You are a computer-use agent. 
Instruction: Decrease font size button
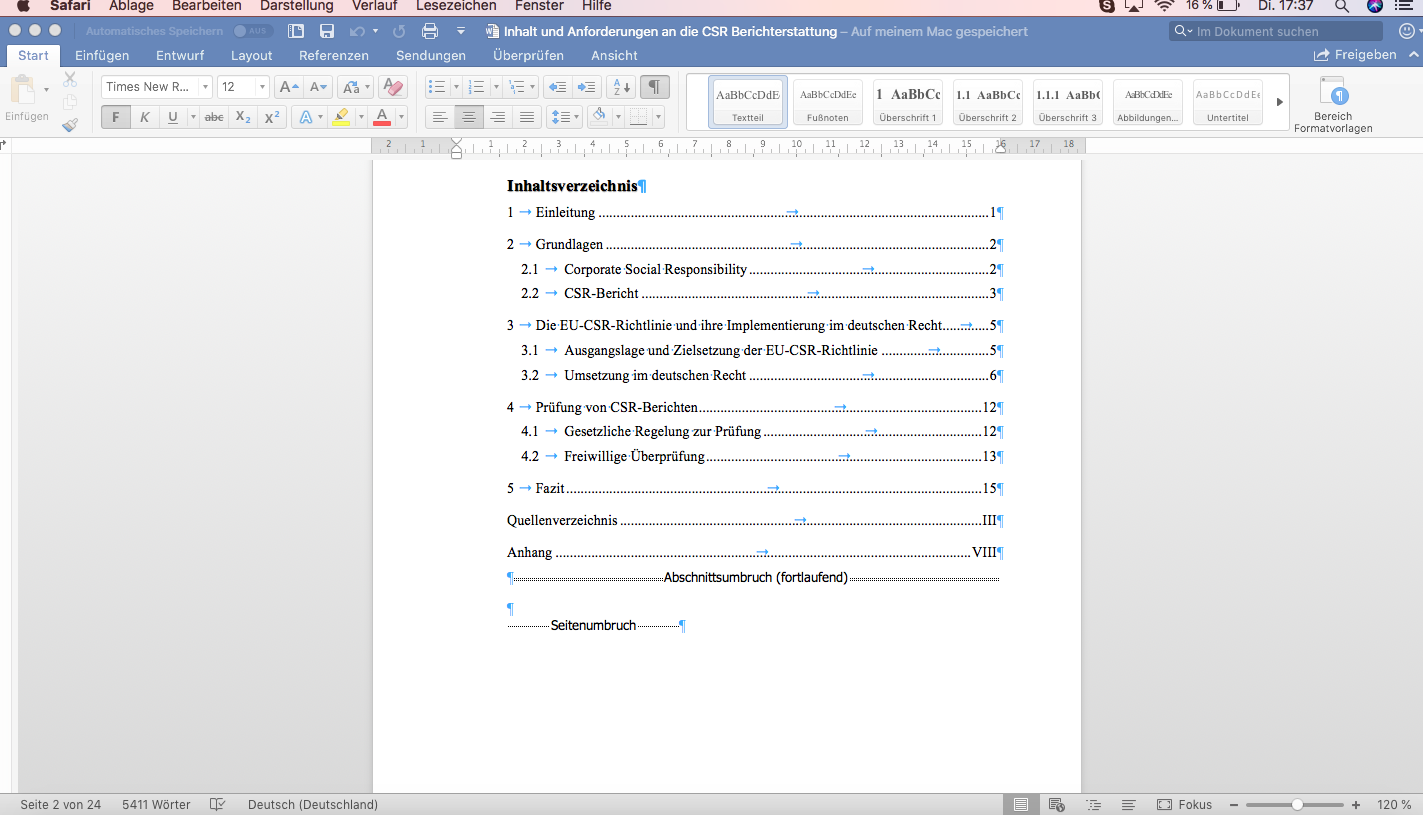click(318, 87)
